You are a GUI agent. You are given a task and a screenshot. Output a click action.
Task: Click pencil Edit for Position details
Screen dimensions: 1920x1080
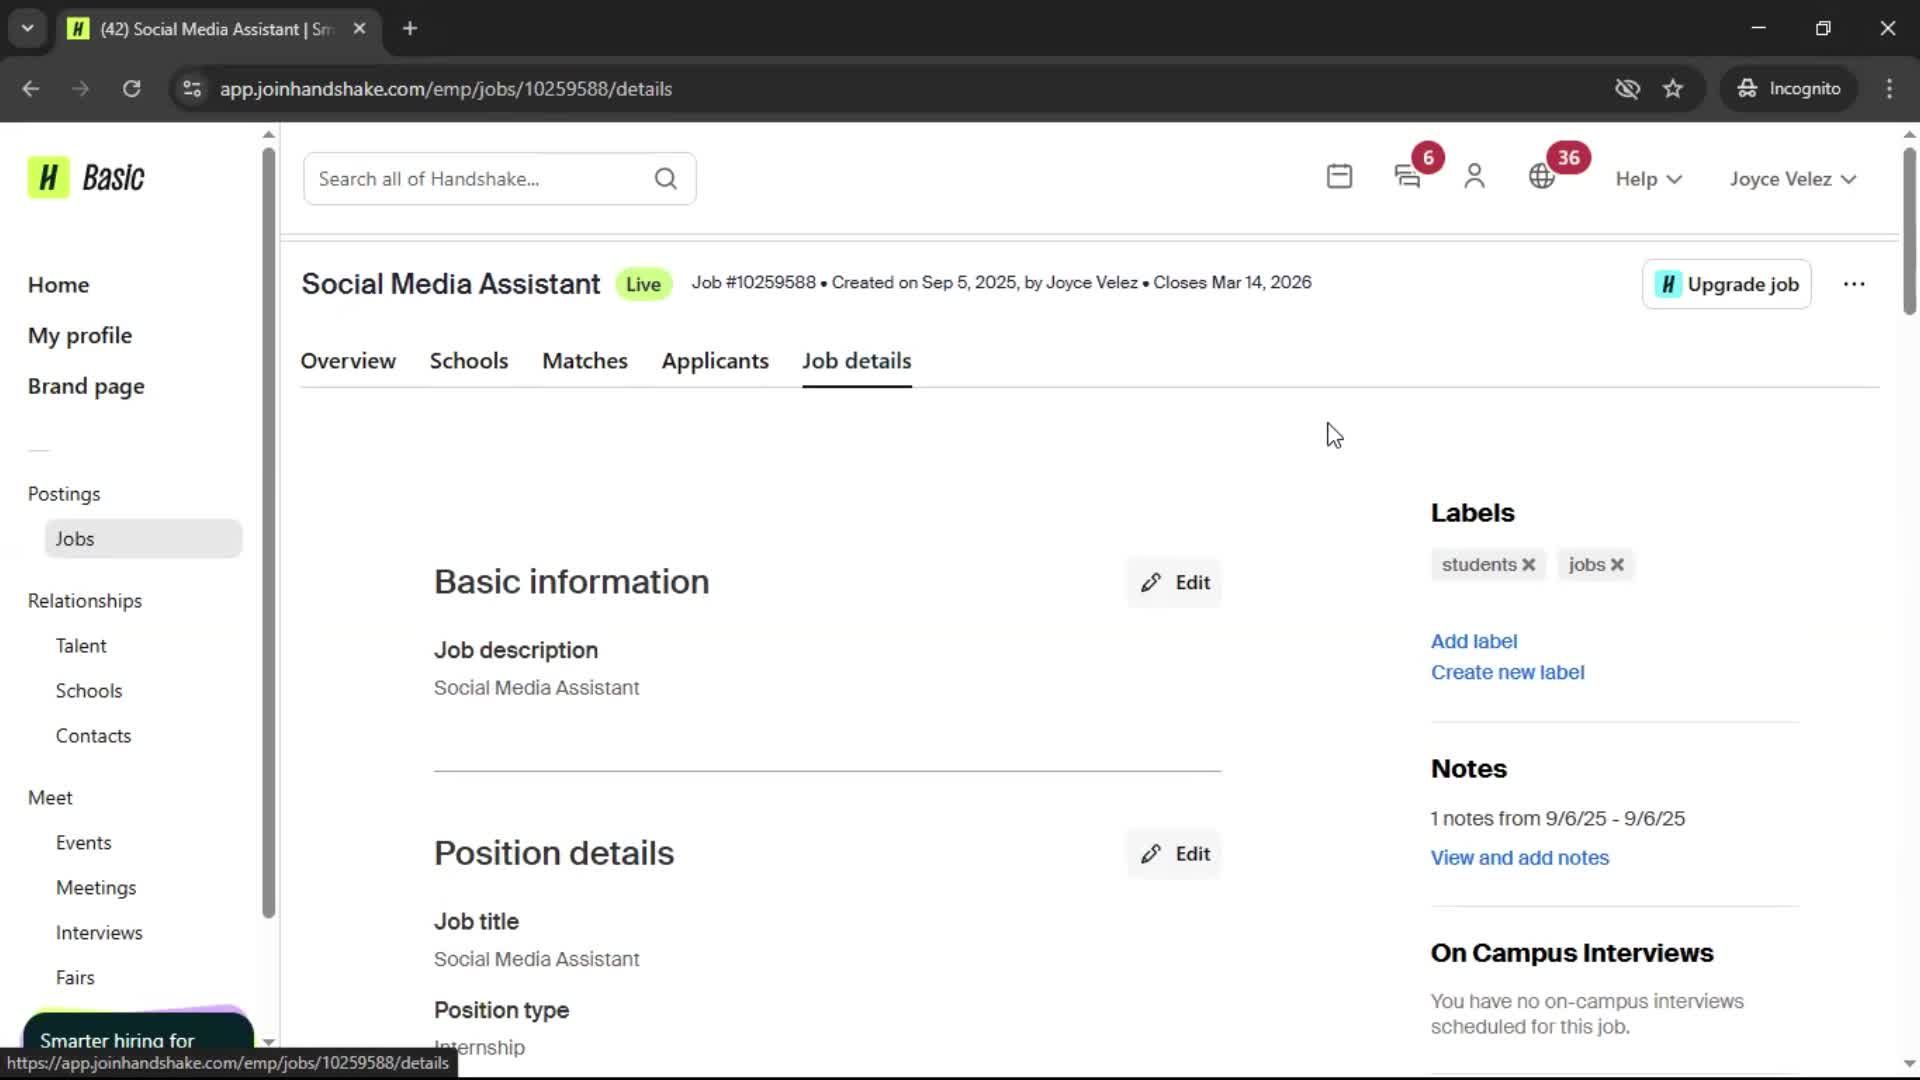(1174, 854)
